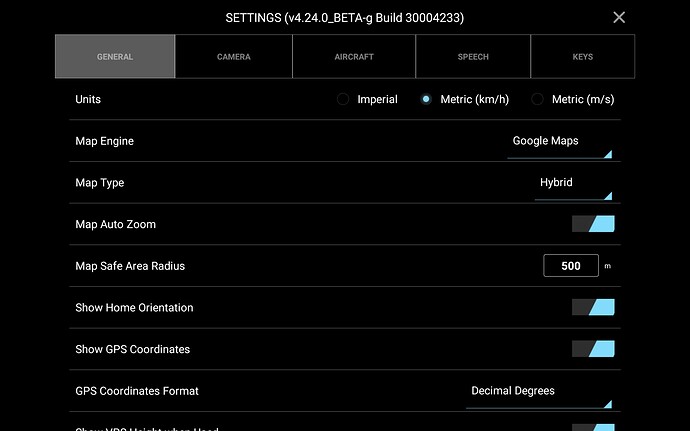Turn off Show GPS Coordinates switch
The height and width of the screenshot is (431, 690).
click(x=593, y=349)
